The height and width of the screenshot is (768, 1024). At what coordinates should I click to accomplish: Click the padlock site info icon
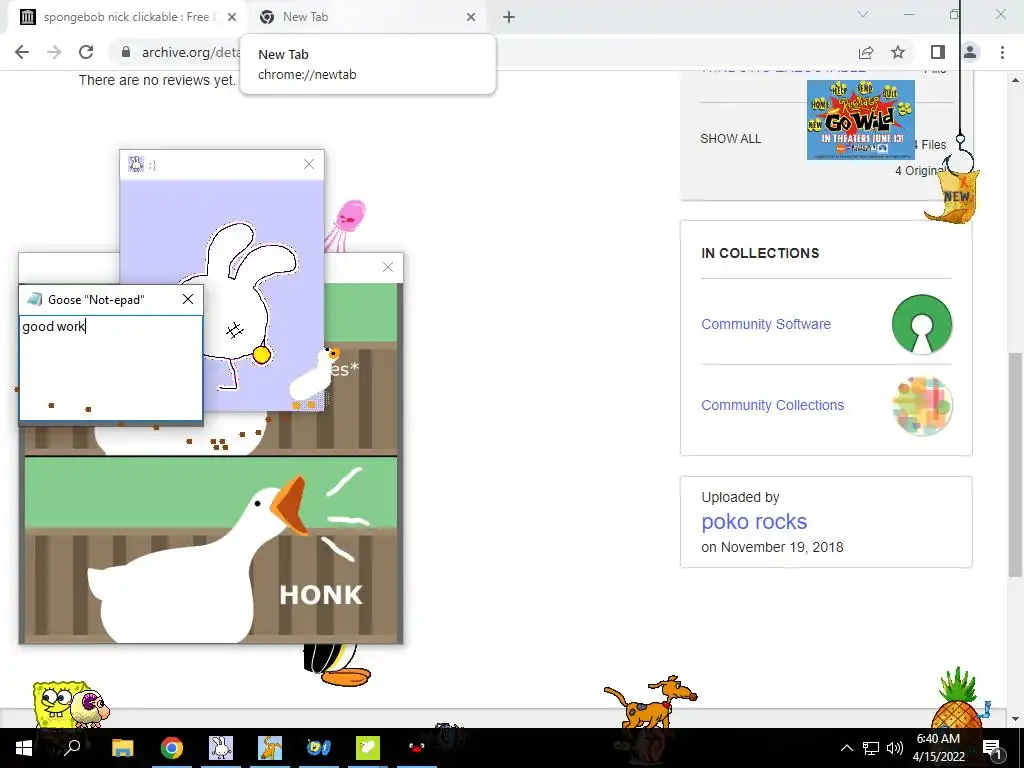[126, 52]
